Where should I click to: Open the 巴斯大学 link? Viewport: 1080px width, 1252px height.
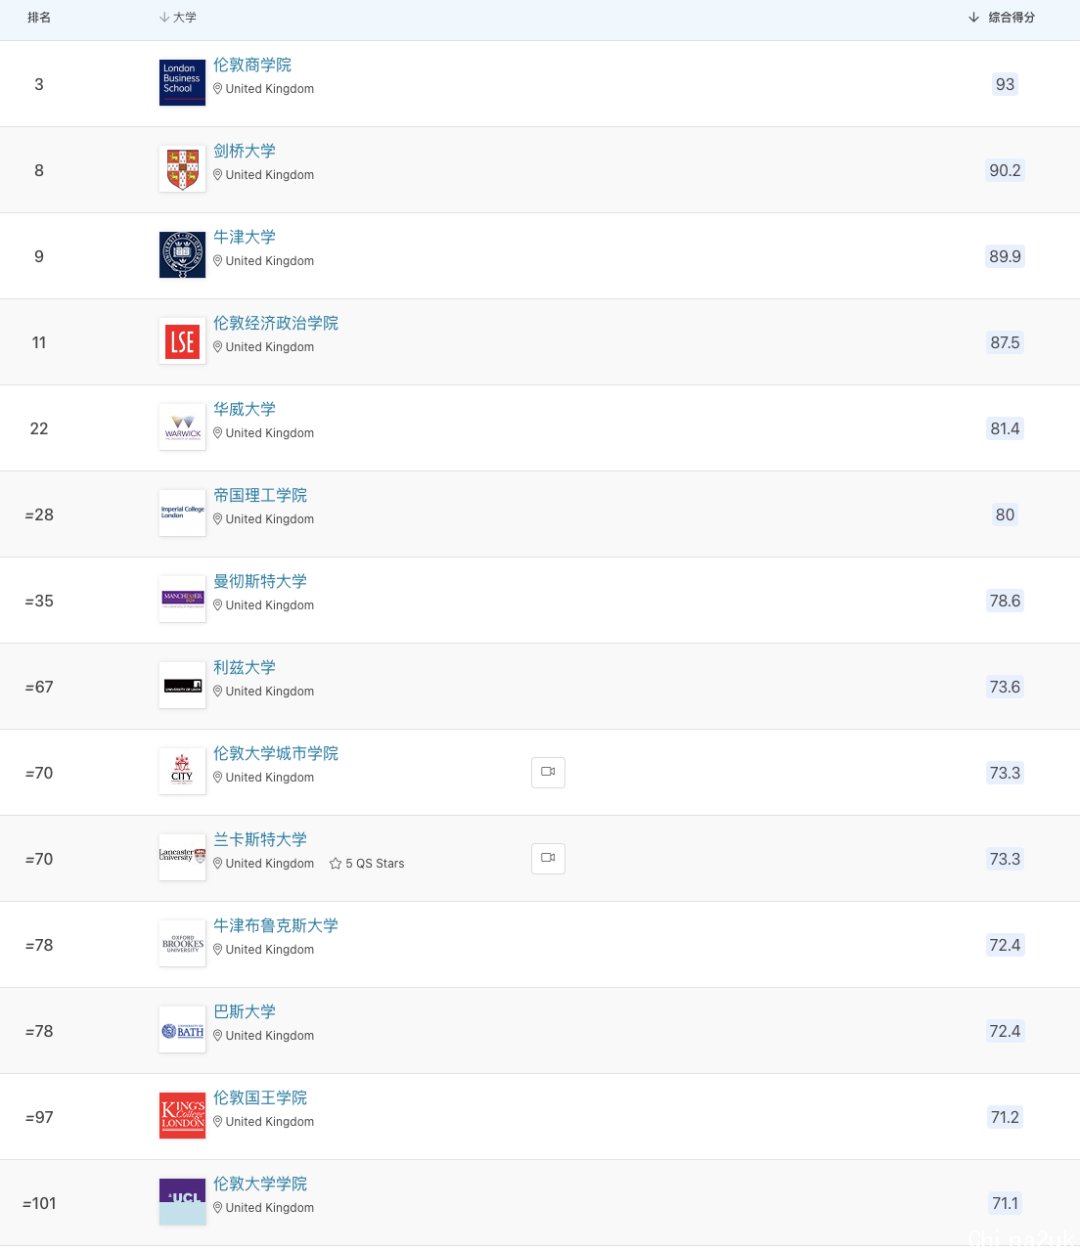[x=244, y=1011]
